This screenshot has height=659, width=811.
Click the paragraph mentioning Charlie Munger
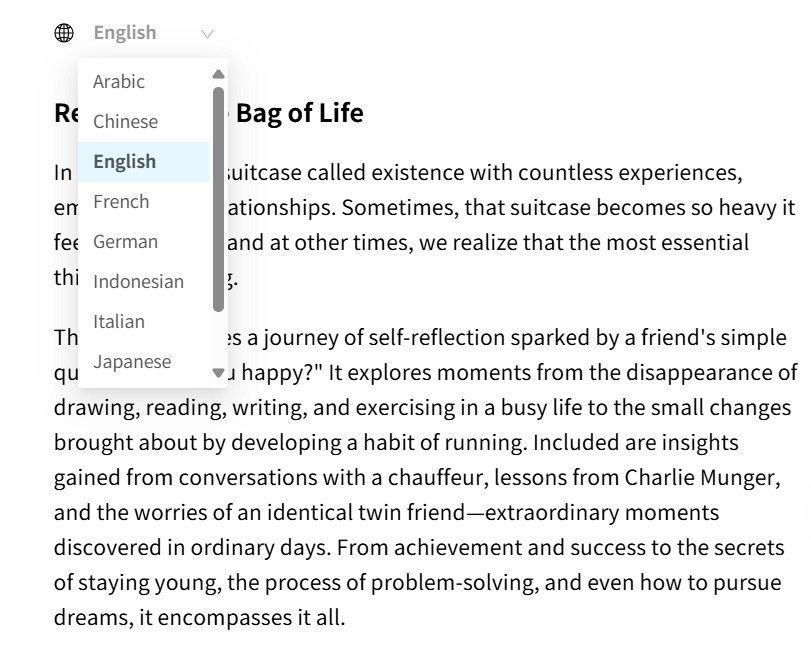(425, 477)
